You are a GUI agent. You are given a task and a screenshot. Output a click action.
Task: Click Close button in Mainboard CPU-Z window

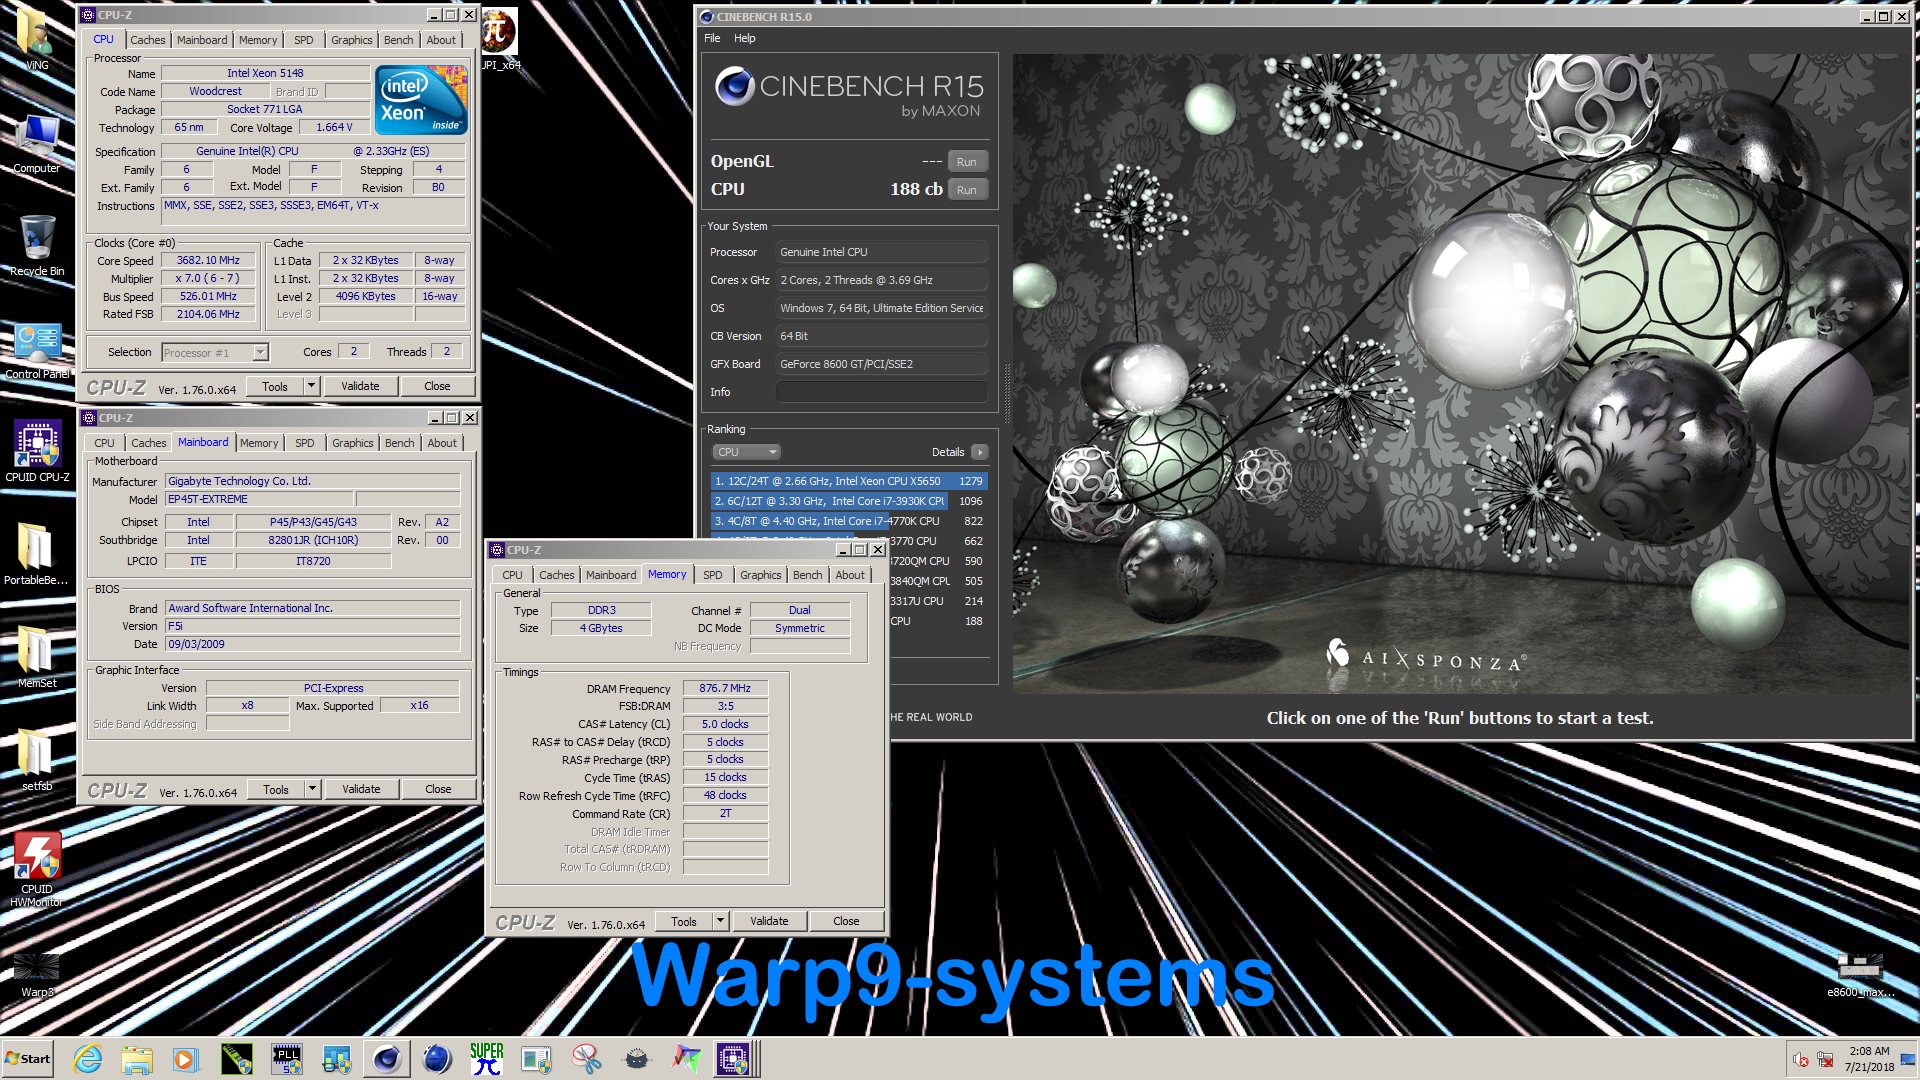point(438,789)
